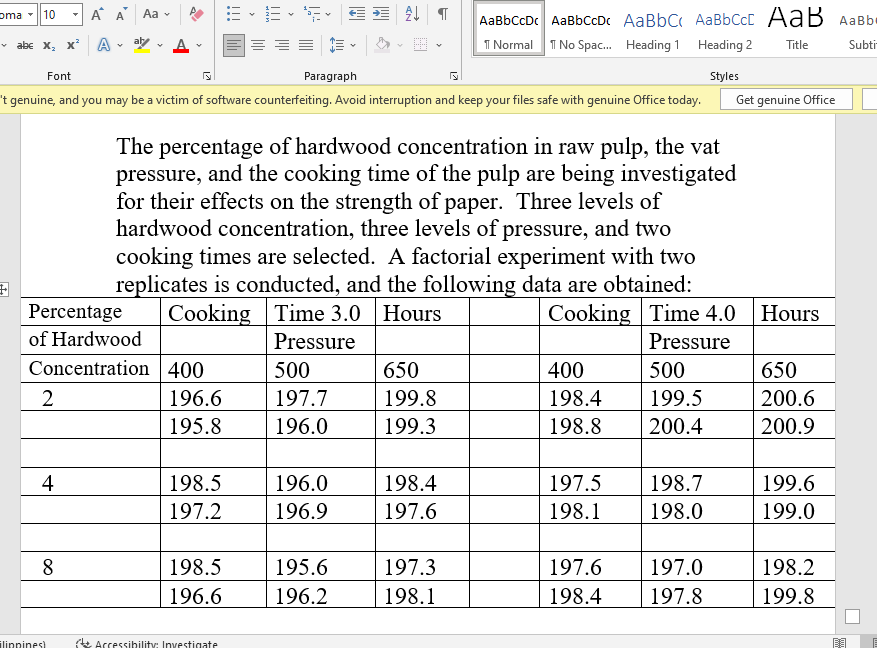
Task: Decrease paragraph indent
Action: click(x=356, y=14)
